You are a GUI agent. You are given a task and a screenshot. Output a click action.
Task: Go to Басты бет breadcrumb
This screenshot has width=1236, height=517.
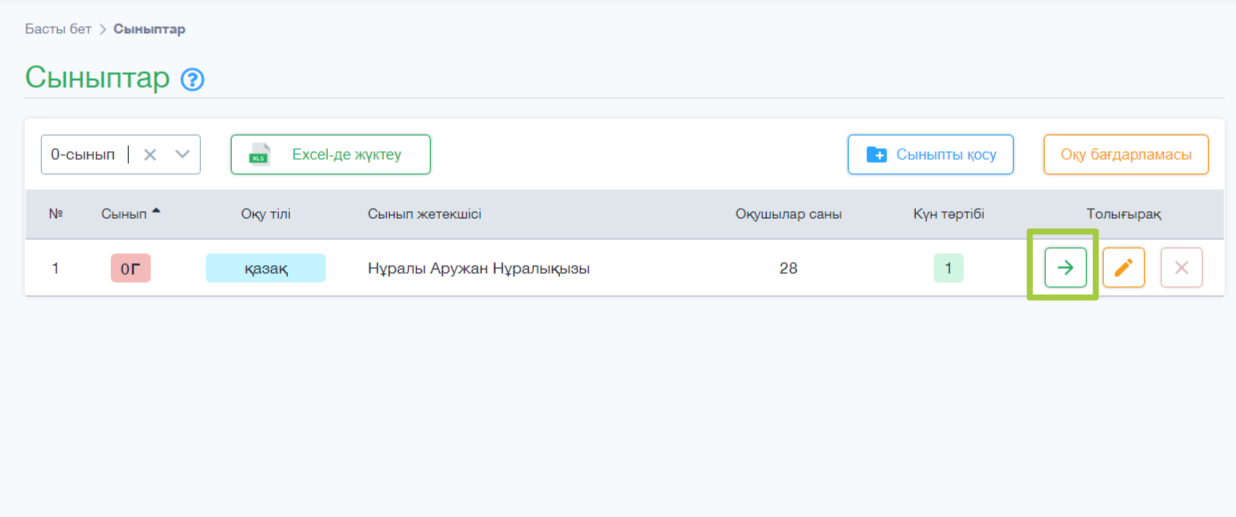coord(58,29)
